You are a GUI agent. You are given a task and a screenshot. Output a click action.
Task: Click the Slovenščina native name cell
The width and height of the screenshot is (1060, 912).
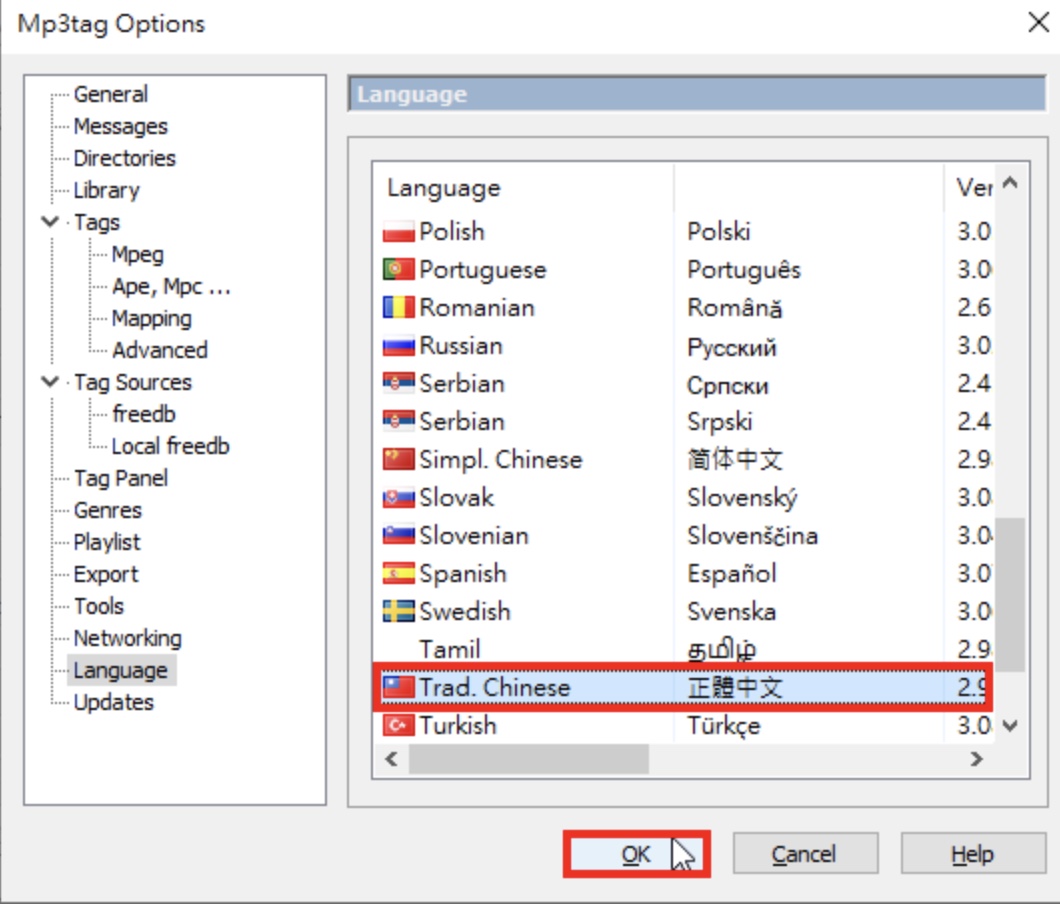pos(752,536)
